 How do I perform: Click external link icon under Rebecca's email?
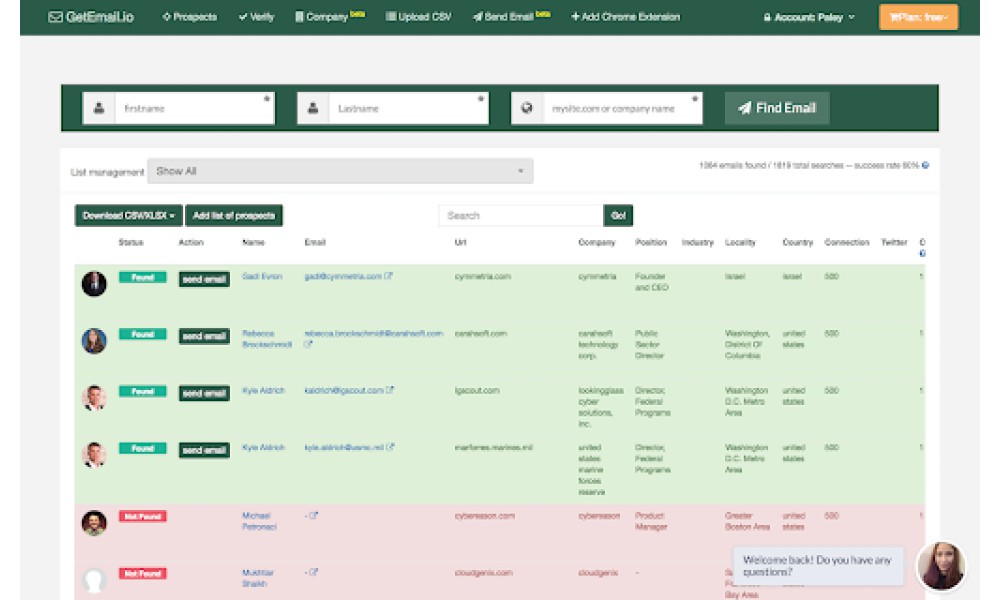pyautogui.click(x=308, y=344)
